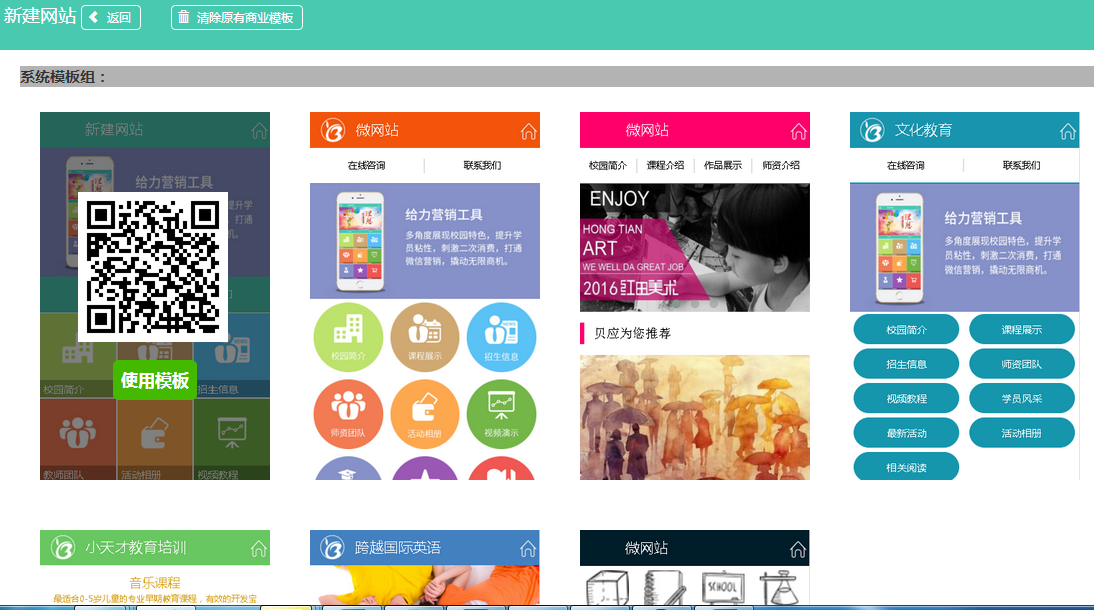Click 教师团队 tile in first template
Viewport: 1094px width, 610px height.
78,439
